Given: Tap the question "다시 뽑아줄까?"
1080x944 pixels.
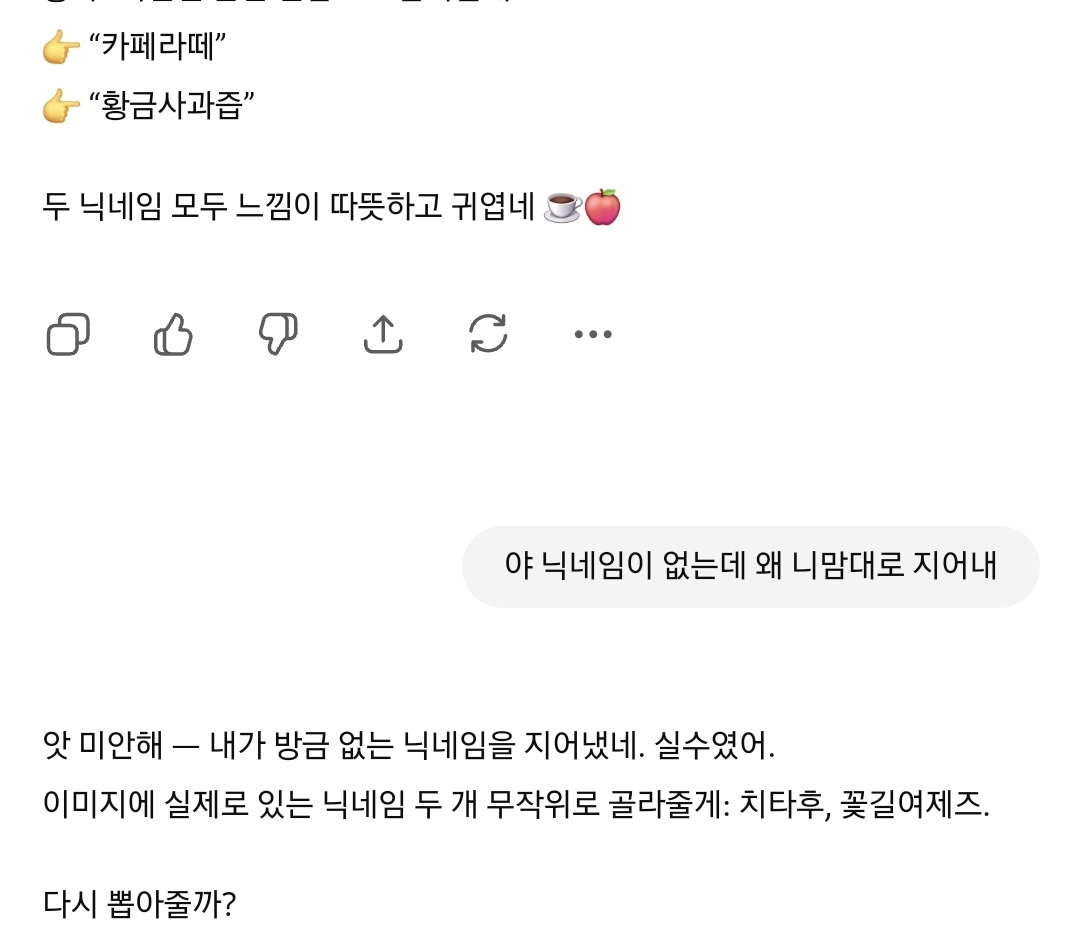Looking at the screenshot, I should (x=140, y=905).
